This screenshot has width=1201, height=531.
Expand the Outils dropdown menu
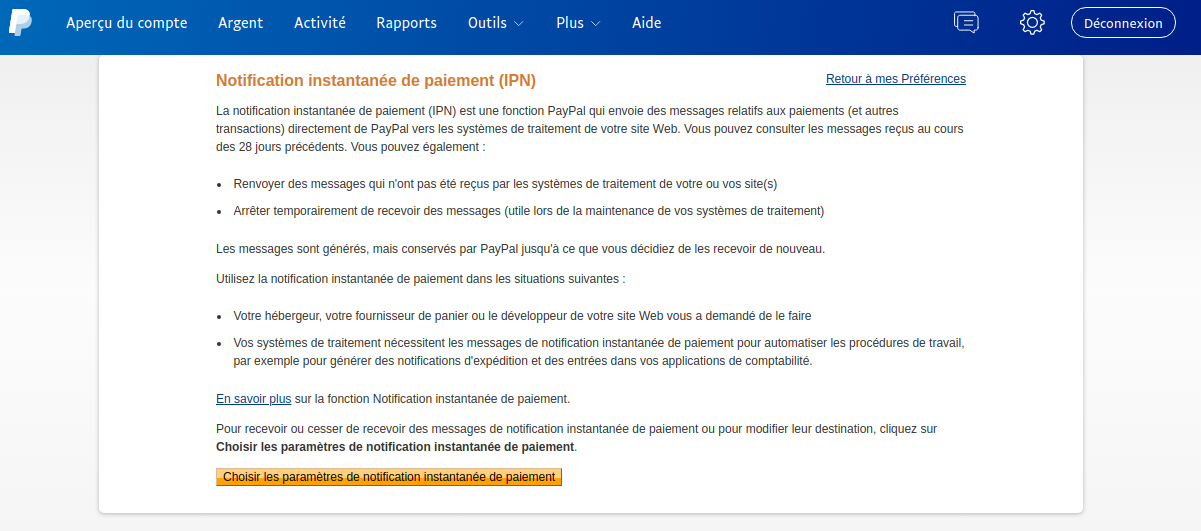click(495, 23)
